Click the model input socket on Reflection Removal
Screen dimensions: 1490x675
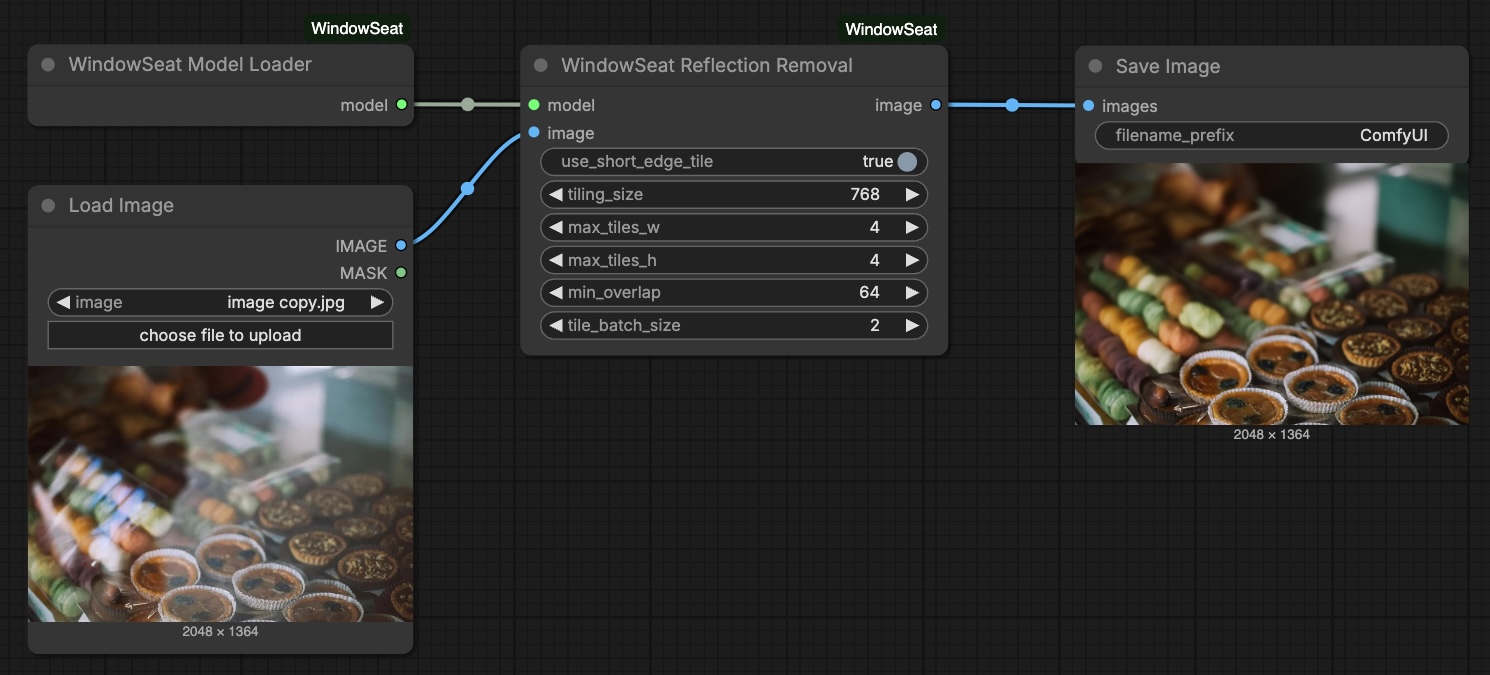[534, 104]
